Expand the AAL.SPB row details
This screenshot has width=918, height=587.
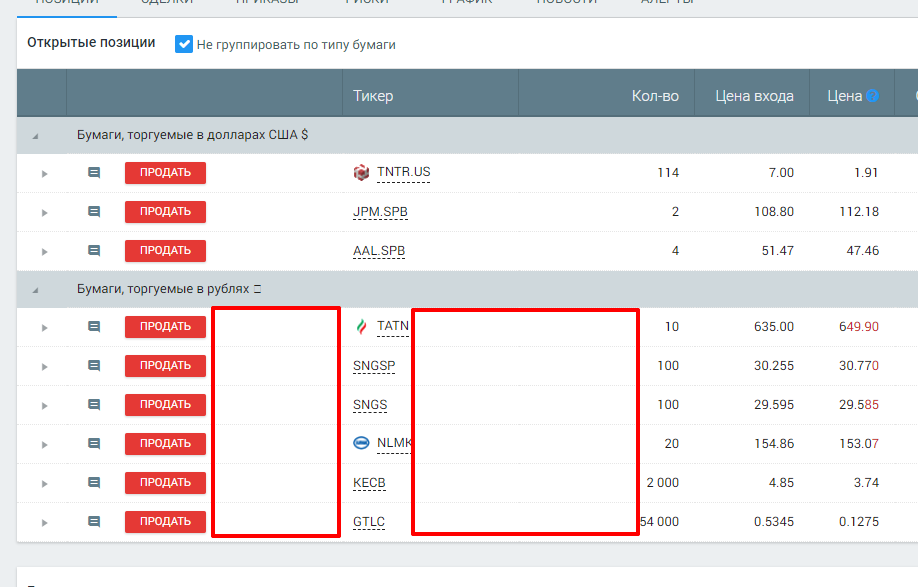click(44, 252)
